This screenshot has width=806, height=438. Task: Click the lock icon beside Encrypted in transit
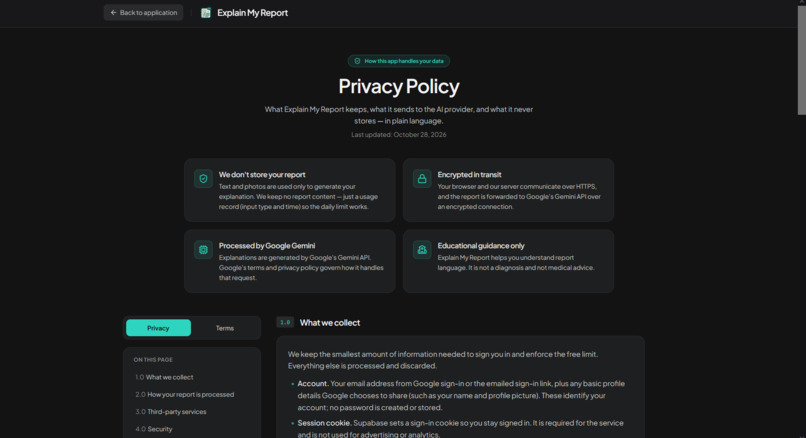pos(422,179)
